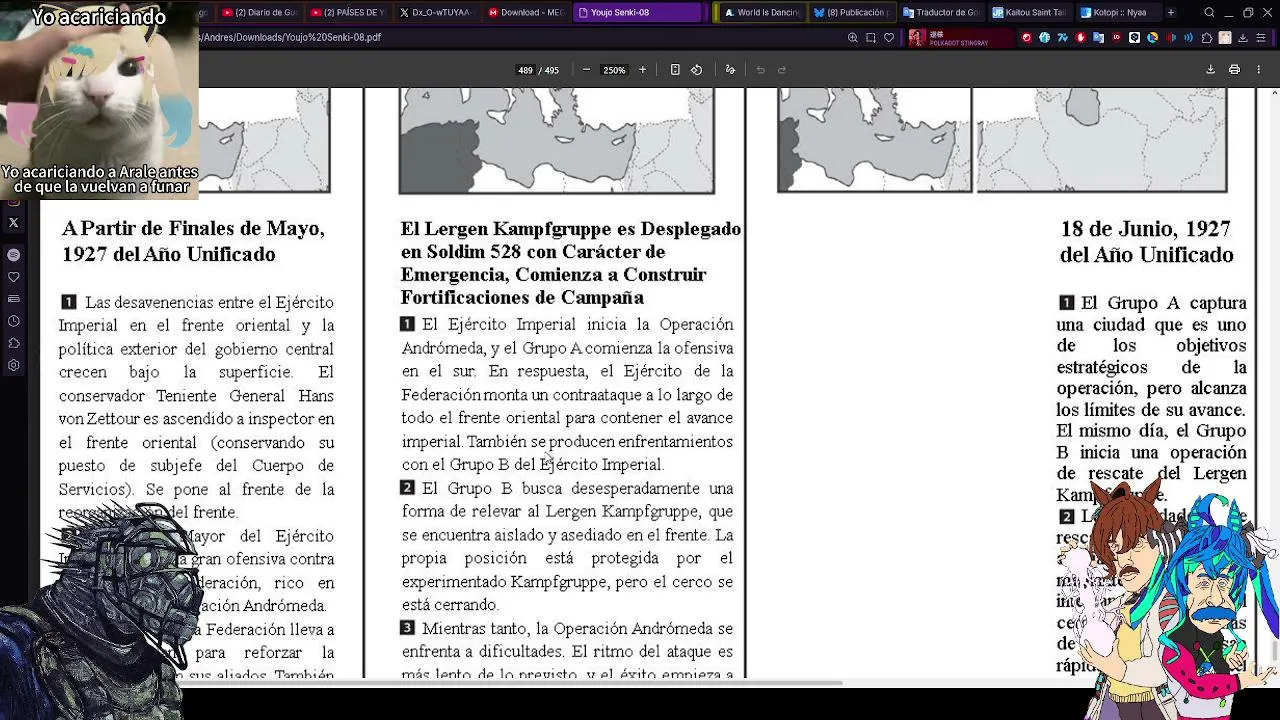Open the PDF viewer more actions menu

[1258, 69]
